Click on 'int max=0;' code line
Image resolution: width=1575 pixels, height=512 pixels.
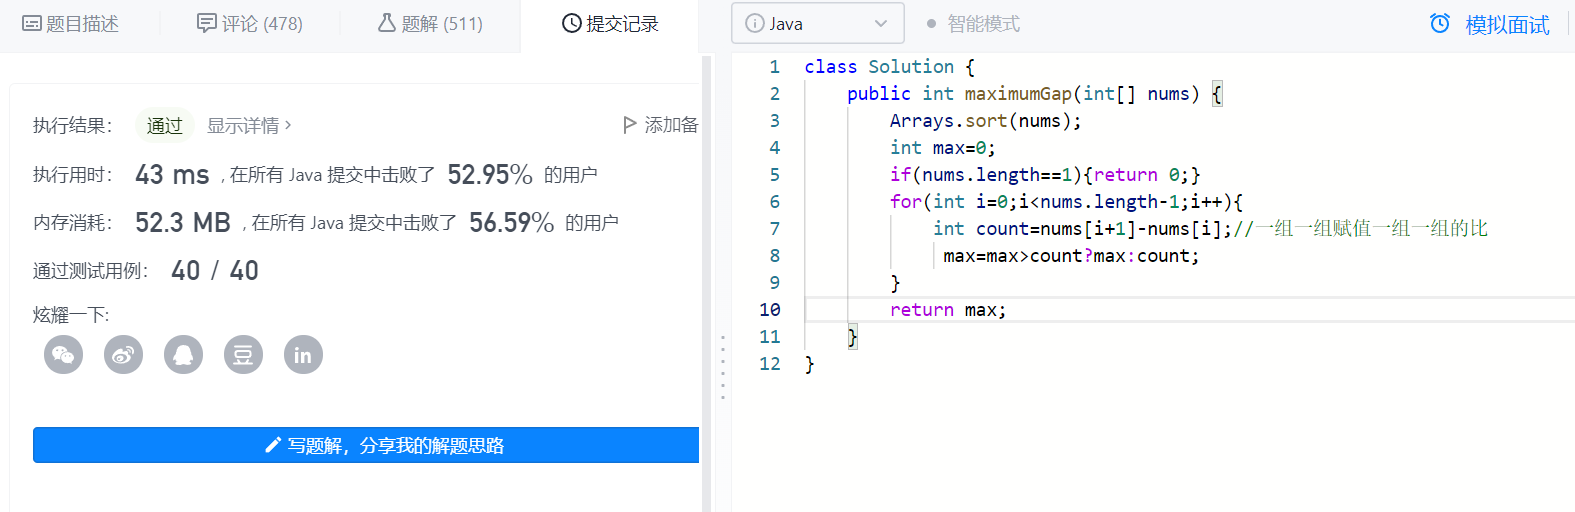click(x=942, y=148)
